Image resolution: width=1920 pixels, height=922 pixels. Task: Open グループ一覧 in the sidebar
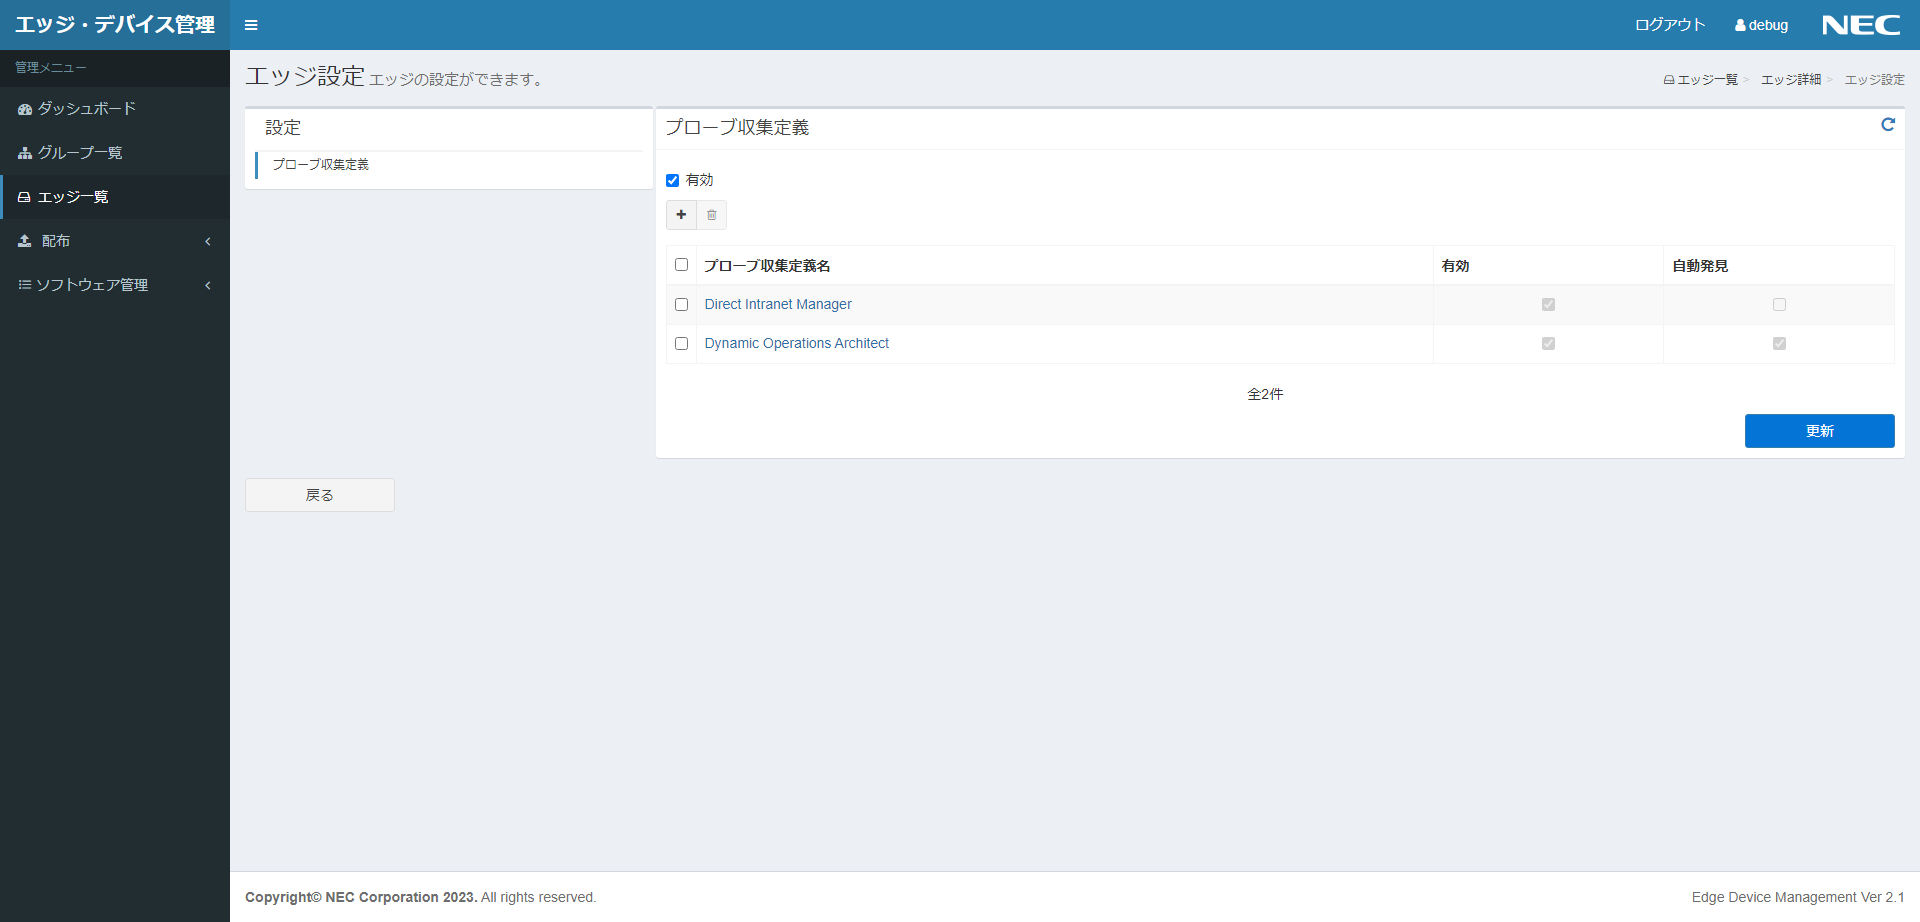[x=80, y=153]
